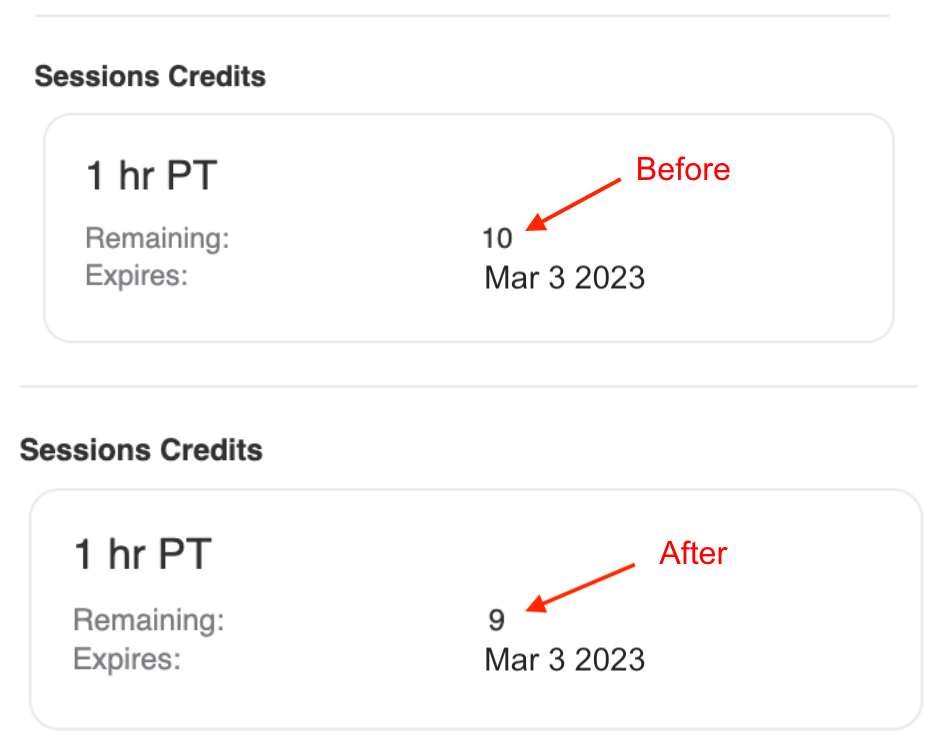
Task: Click the remaining credits value 9
Action: click(x=497, y=621)
